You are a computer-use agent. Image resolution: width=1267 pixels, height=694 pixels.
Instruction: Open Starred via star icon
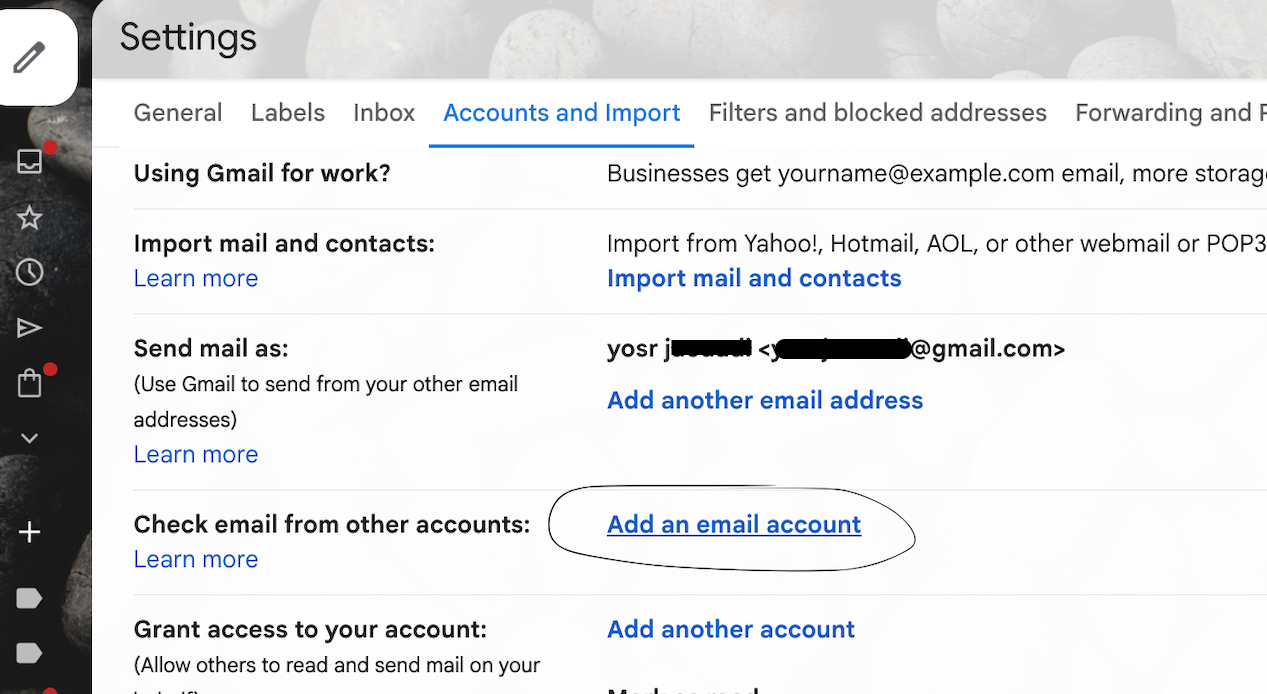29,217
